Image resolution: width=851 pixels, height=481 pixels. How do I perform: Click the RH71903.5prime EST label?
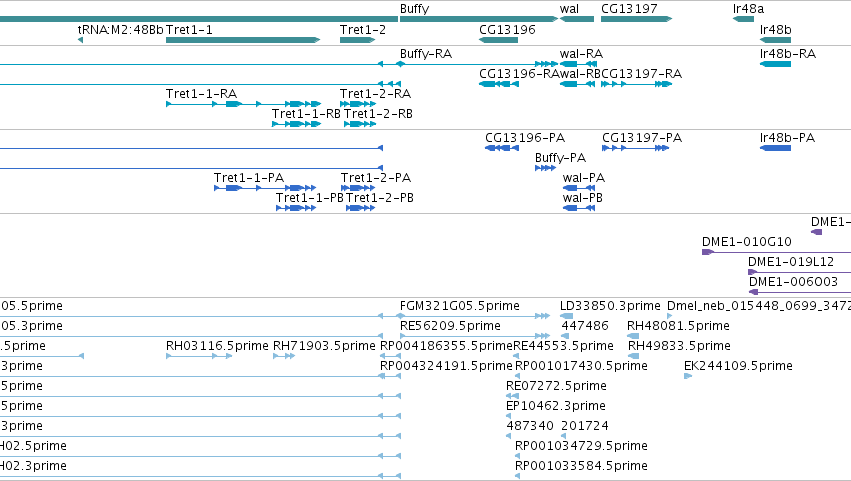(x=324, y=346)
